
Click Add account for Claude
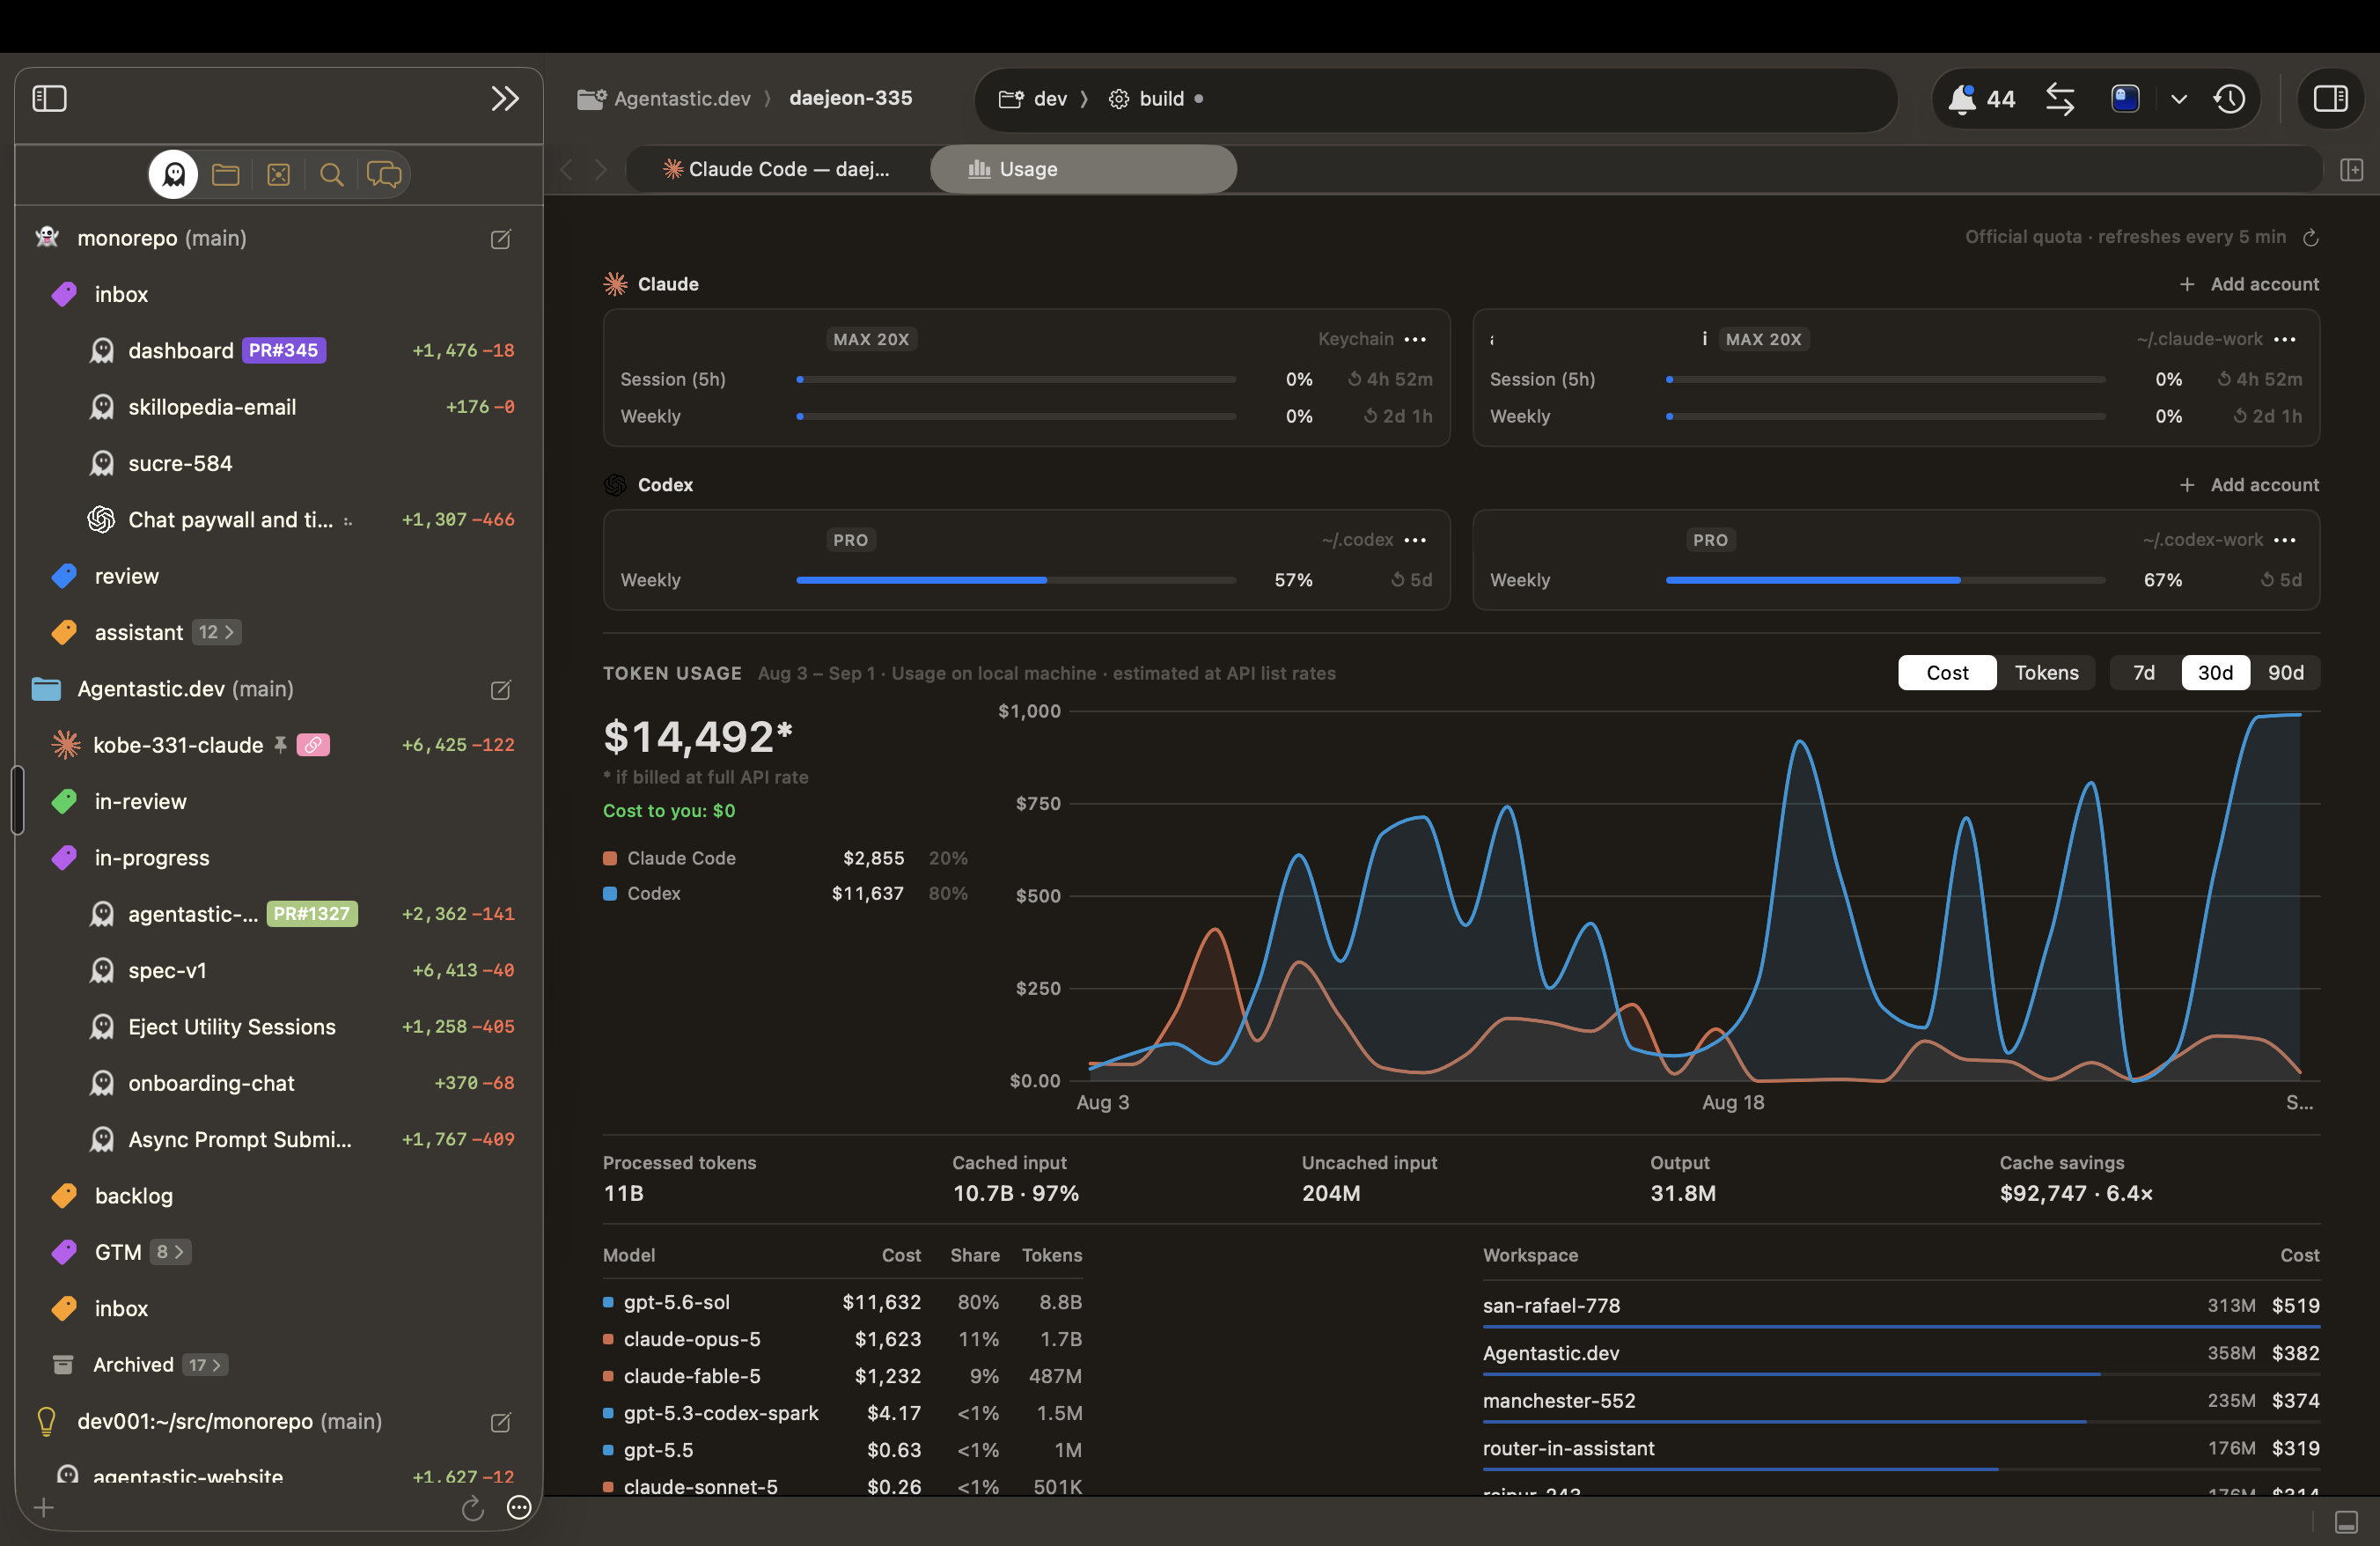(2249, 284)
